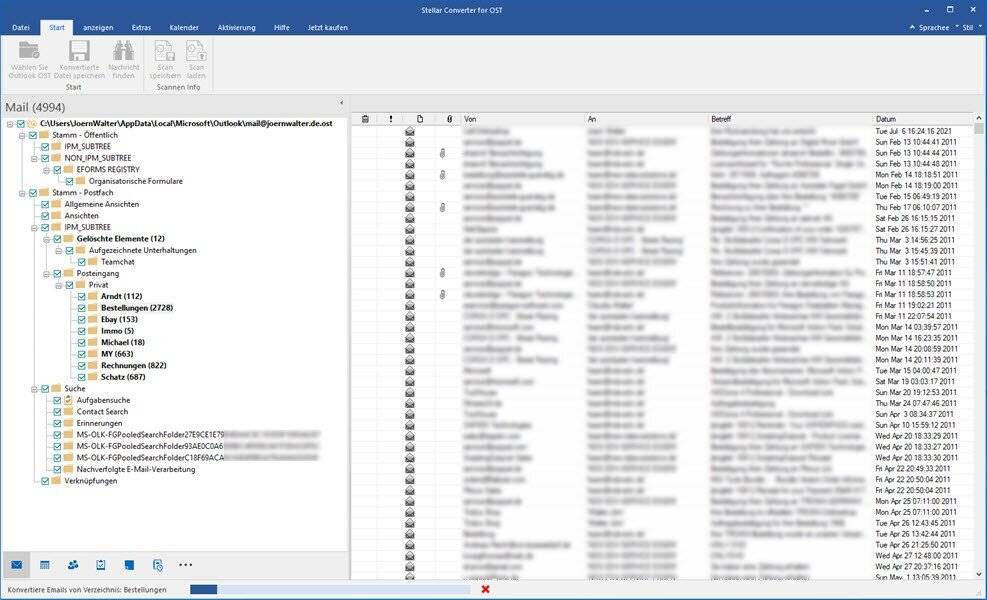
Task: Switch to contacts view in bottom navigation
Action: pyautogui.click(x=73, y=565)
